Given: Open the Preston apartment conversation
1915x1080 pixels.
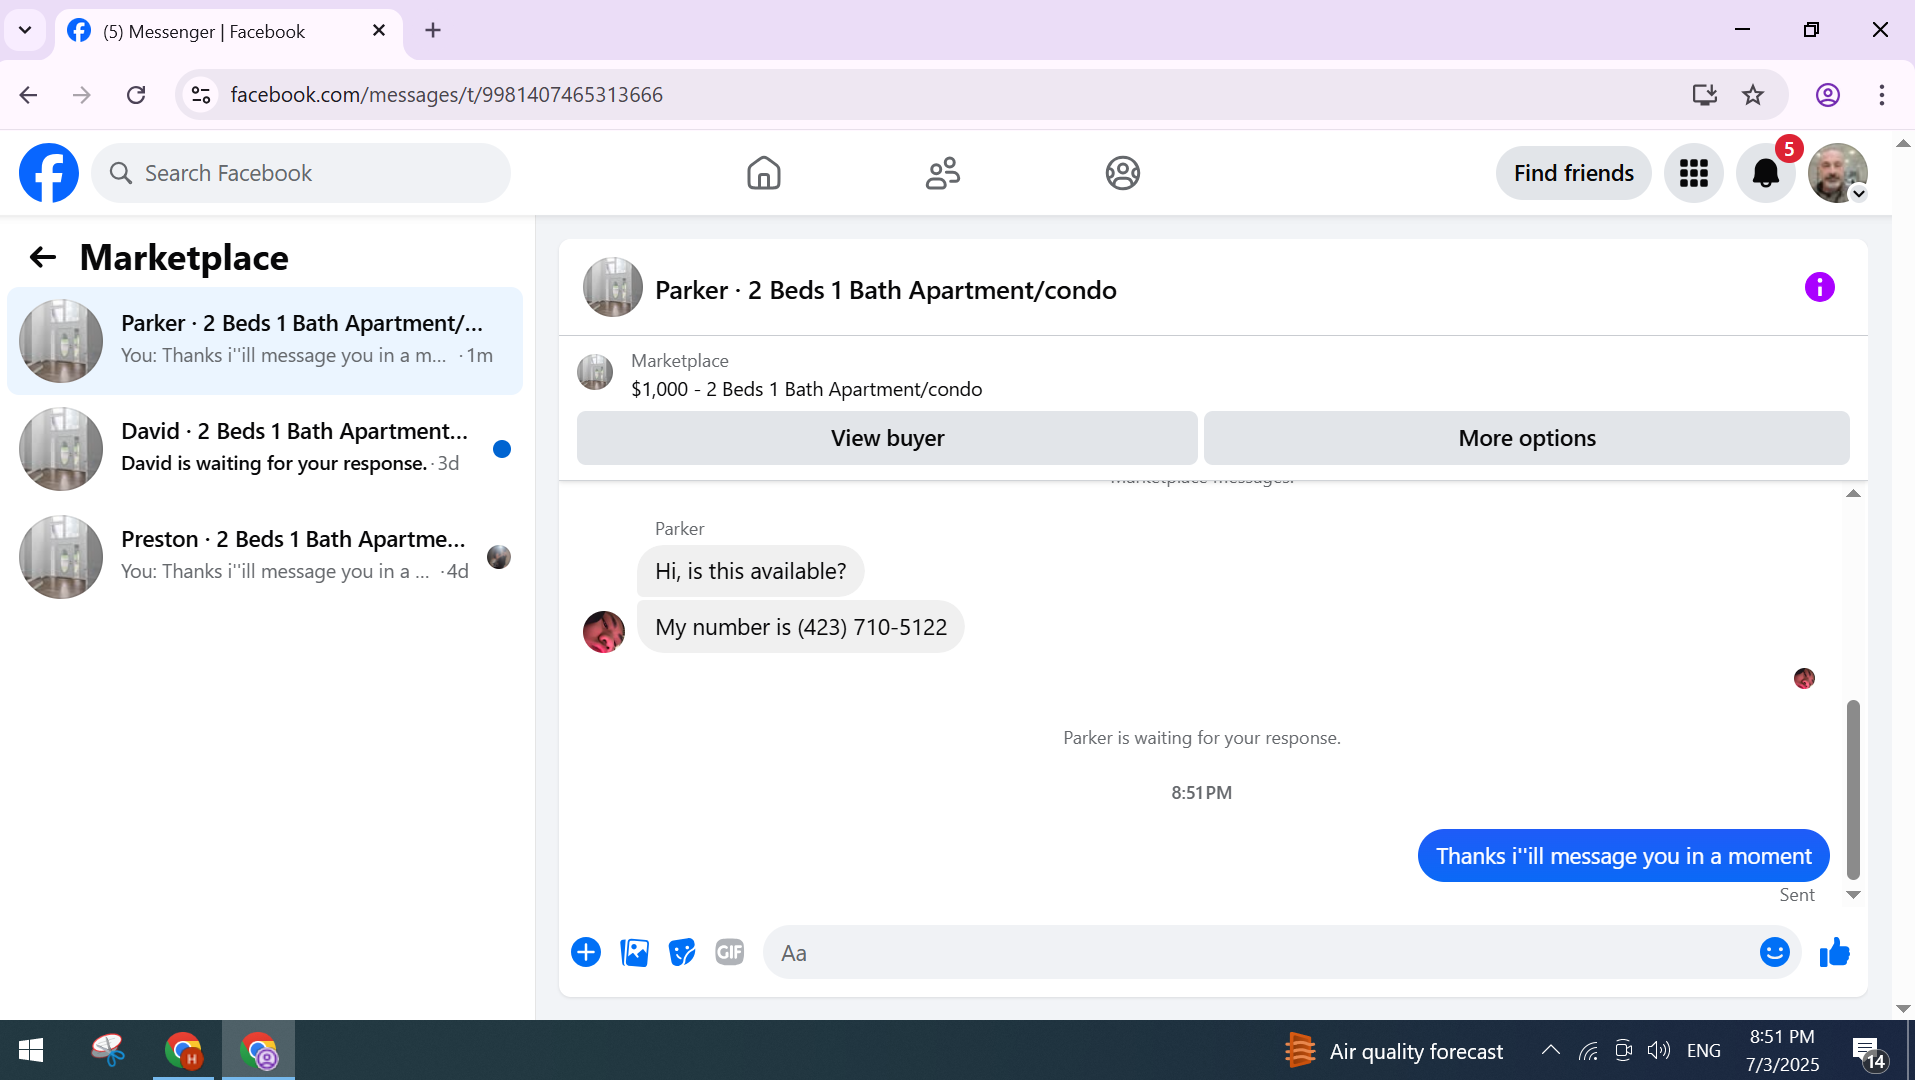Looking at the screenshot, I should (x=265, y=557).
